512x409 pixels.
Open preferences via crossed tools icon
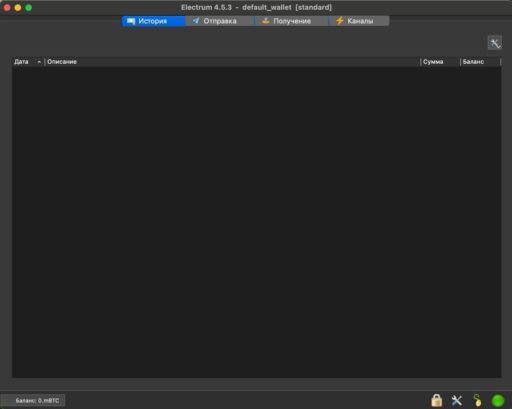[x=457, y=400]
